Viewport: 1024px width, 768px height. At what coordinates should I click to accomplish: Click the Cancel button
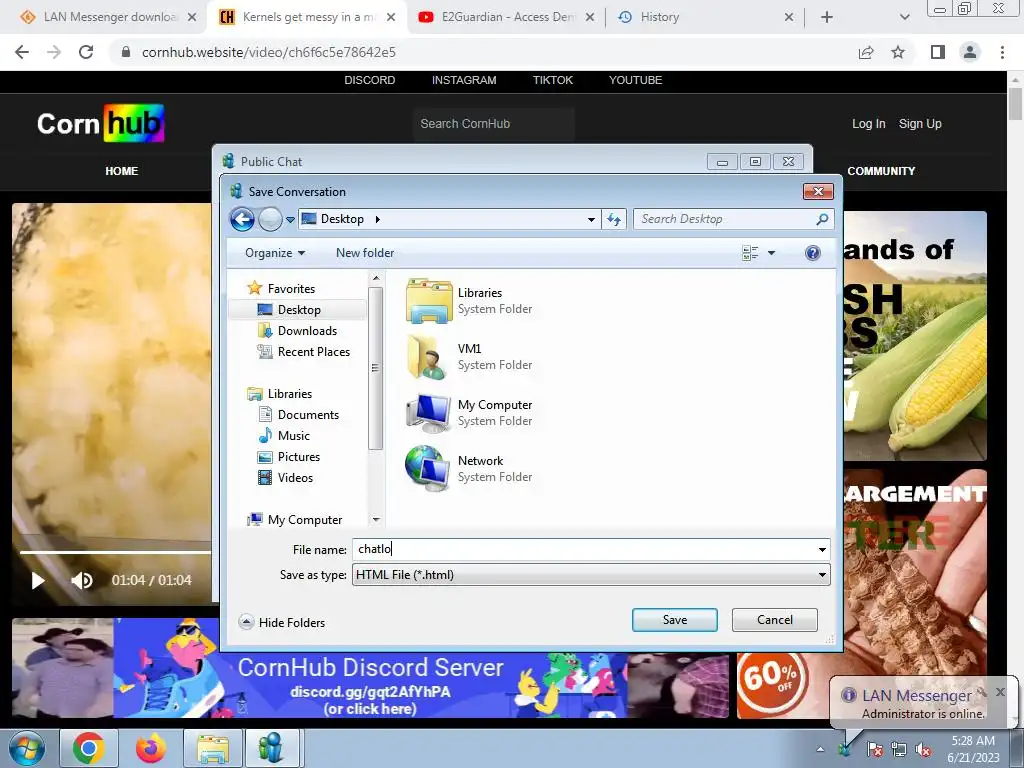(775, 620)
